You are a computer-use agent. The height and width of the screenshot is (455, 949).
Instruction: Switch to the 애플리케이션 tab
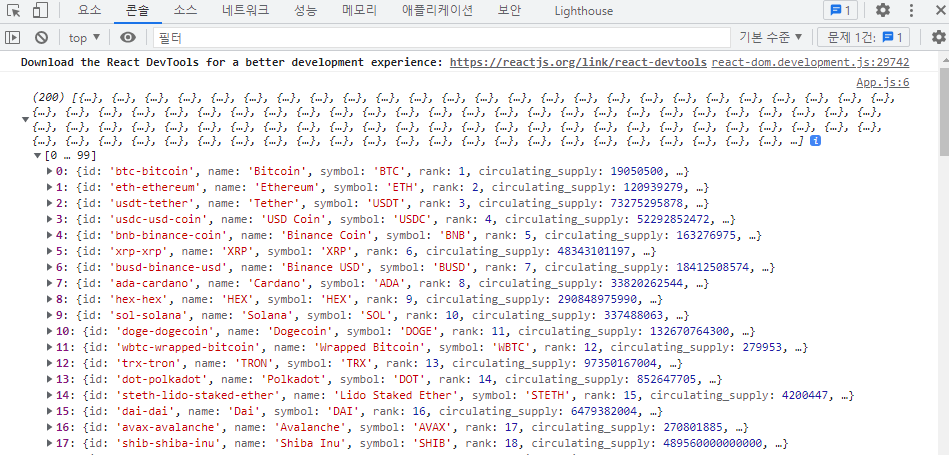437,10
